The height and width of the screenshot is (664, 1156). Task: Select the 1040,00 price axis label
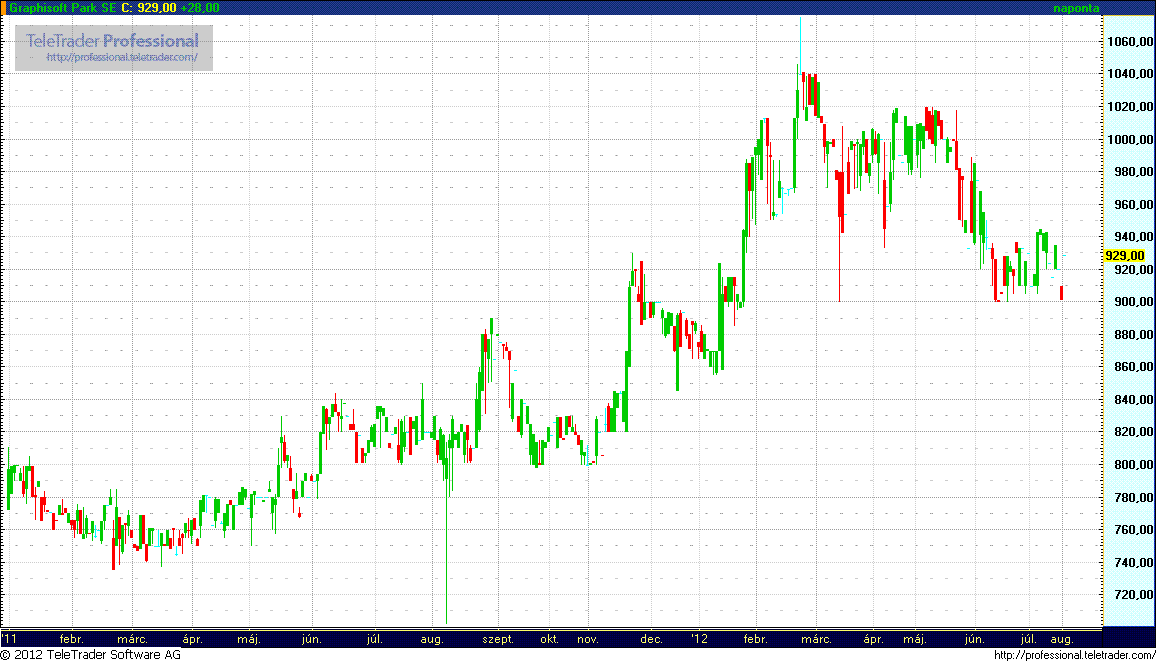click(x=1130, y=74)
